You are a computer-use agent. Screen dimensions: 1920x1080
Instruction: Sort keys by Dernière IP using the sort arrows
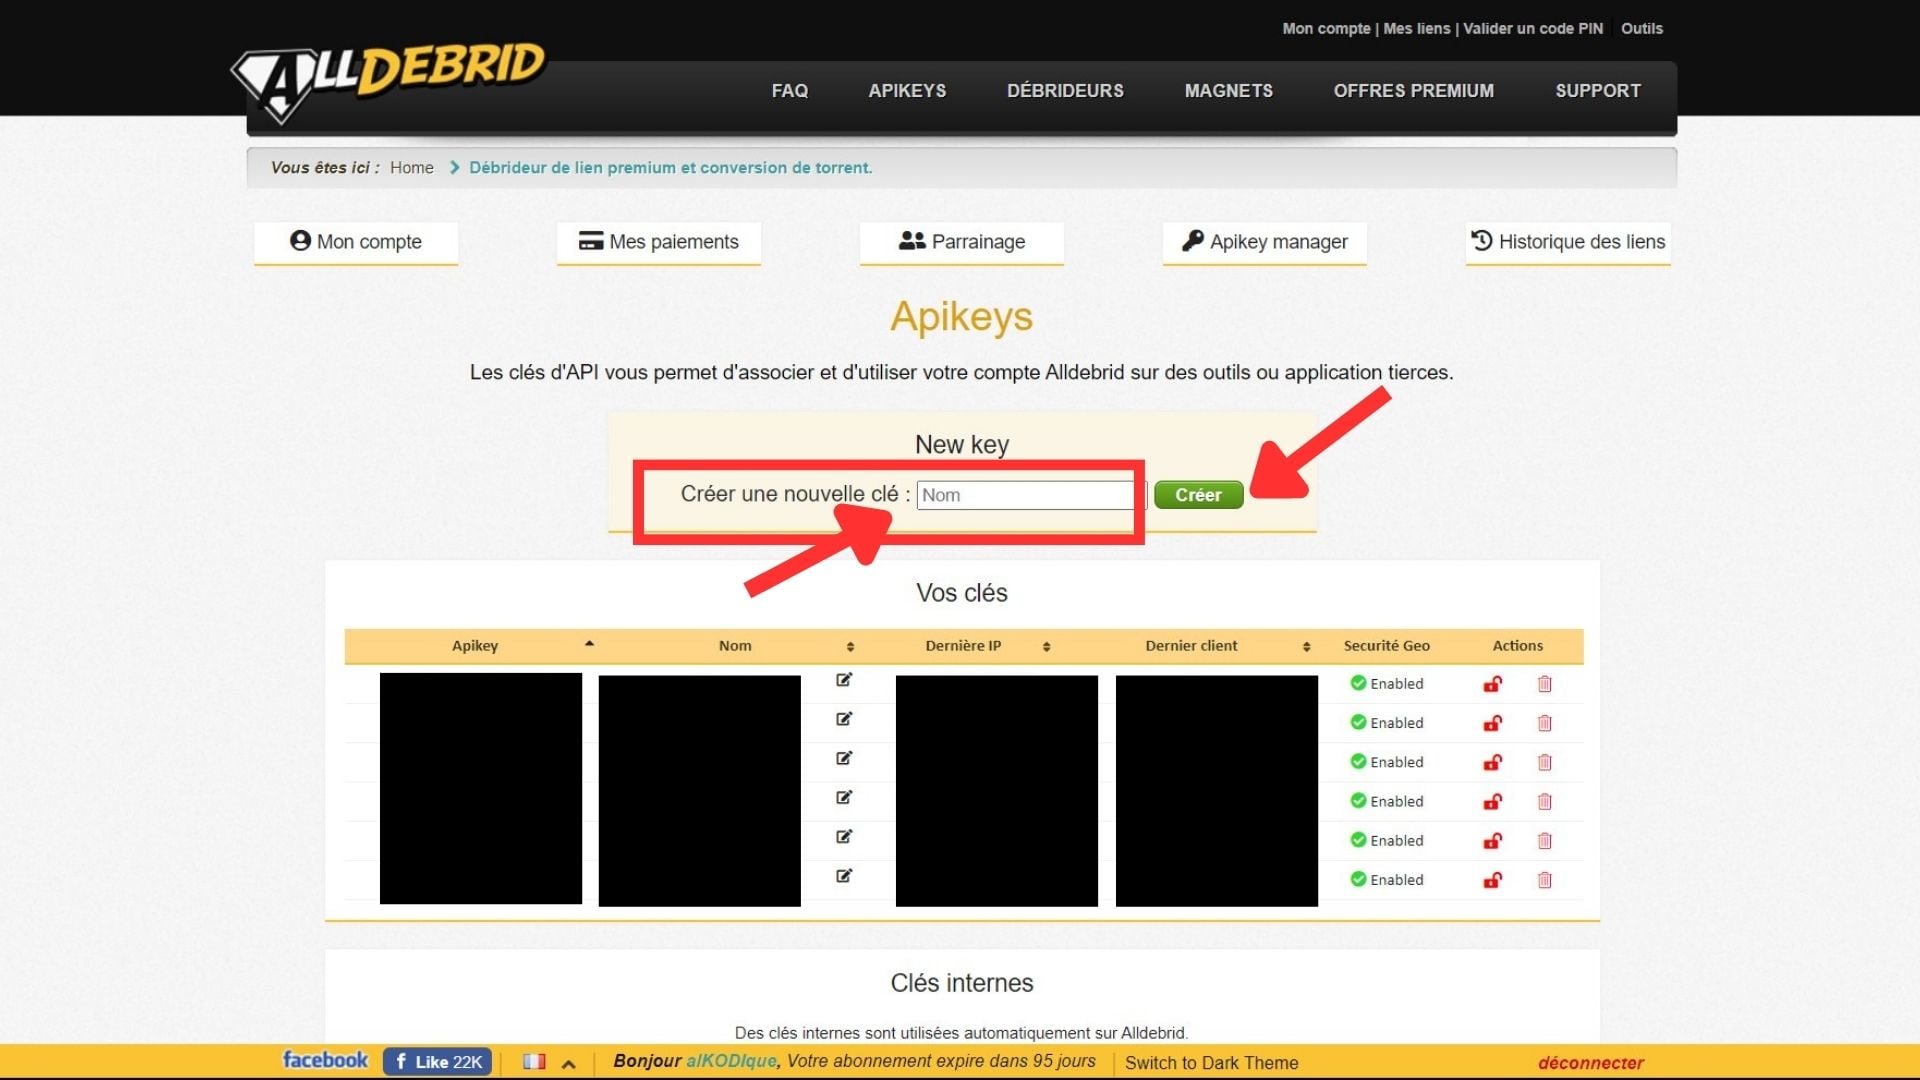point(1046,646)
